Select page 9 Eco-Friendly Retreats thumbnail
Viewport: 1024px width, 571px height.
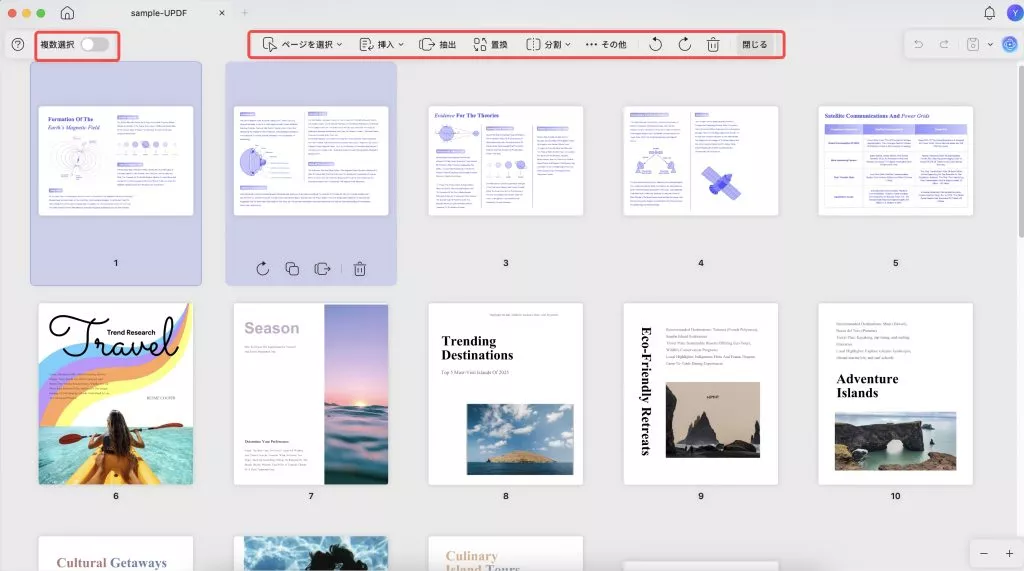[701, 394]
